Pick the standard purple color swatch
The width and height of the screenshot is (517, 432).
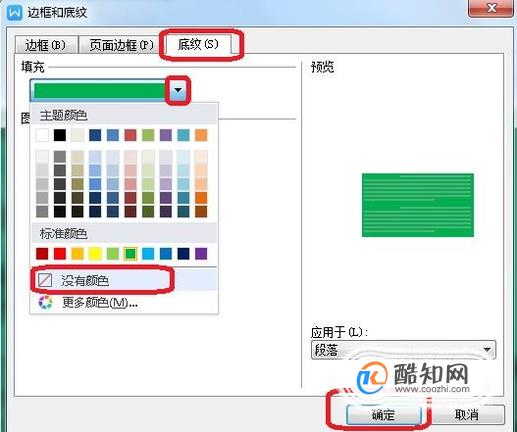click(201, 253)
